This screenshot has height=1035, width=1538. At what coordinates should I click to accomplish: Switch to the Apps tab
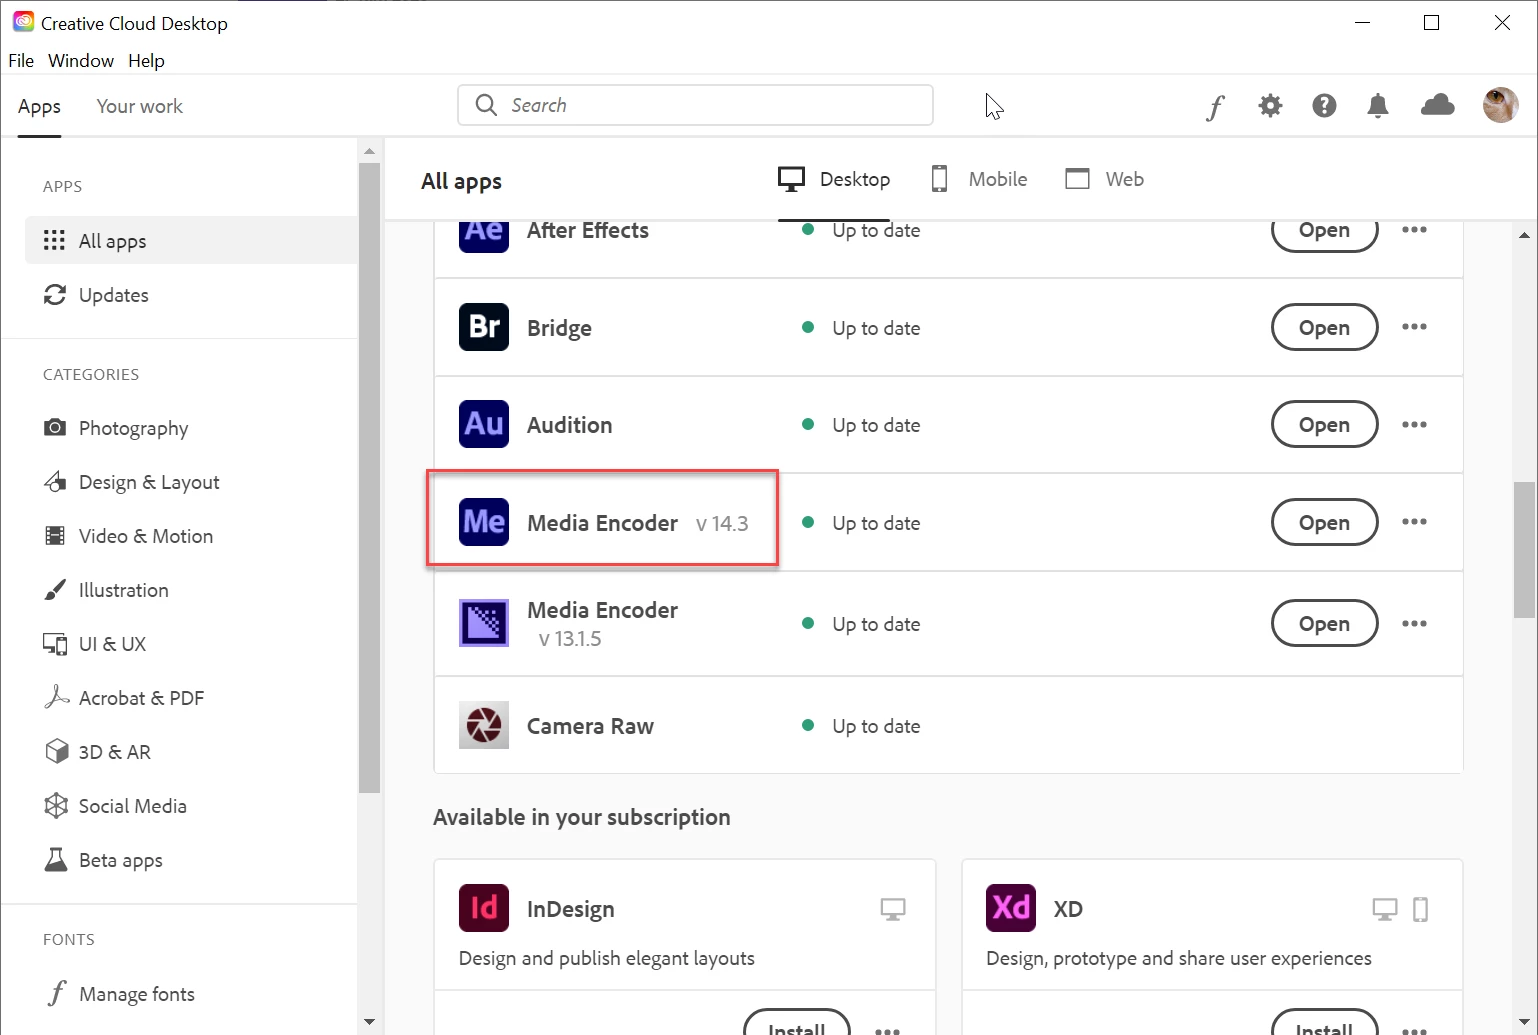point(39,107)
